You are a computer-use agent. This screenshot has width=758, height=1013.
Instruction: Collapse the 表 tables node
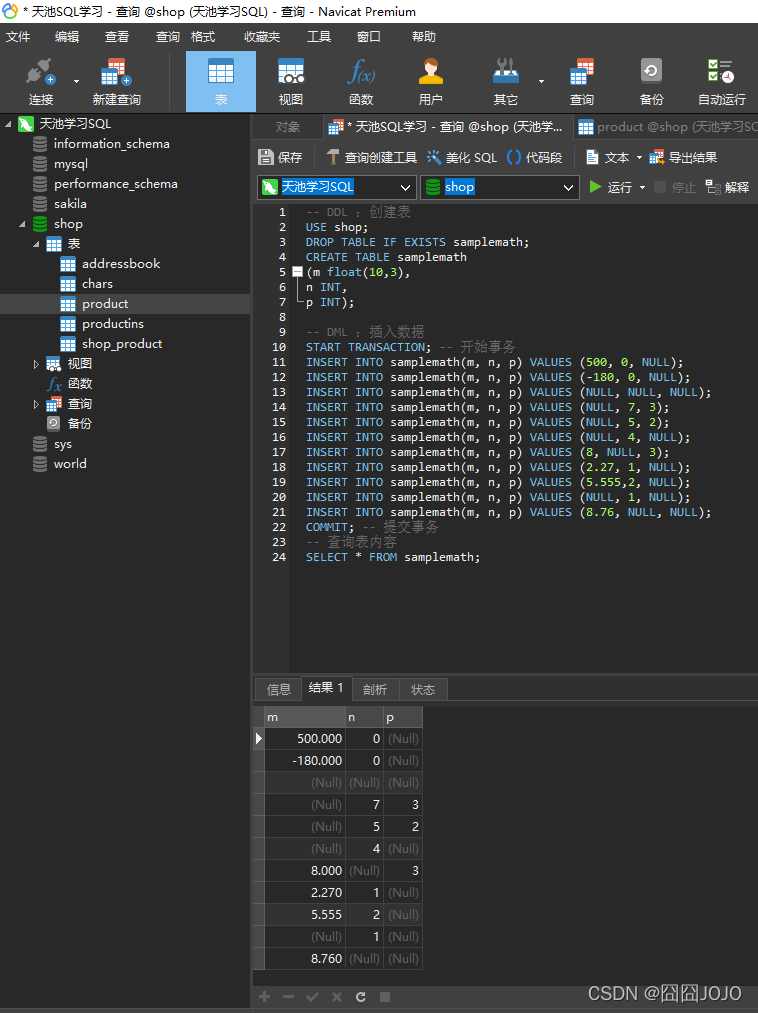coord(36,244)
